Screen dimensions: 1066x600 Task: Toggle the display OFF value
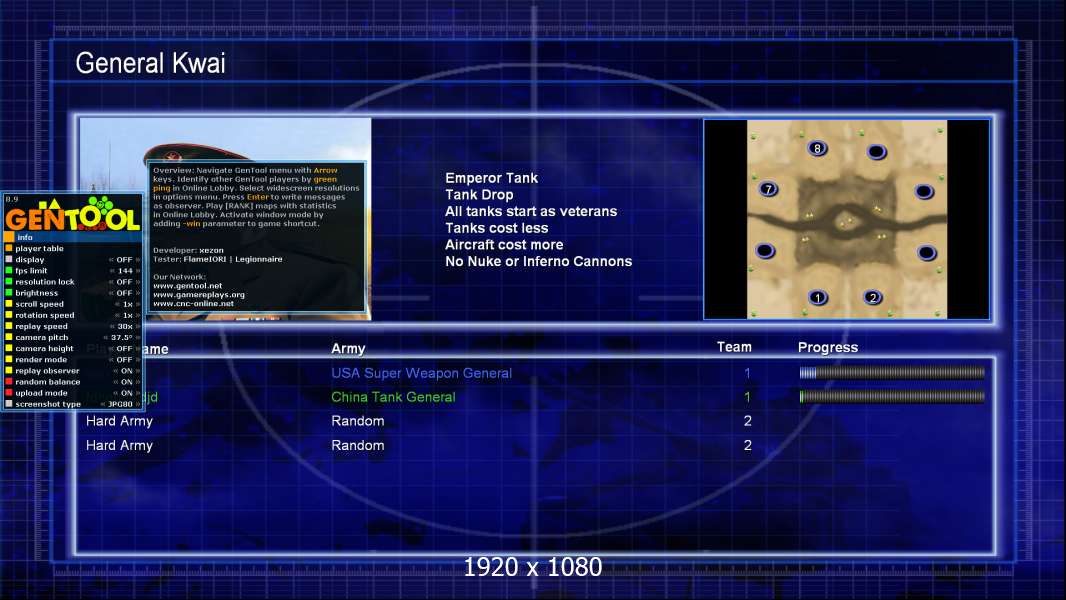point(124,260)
